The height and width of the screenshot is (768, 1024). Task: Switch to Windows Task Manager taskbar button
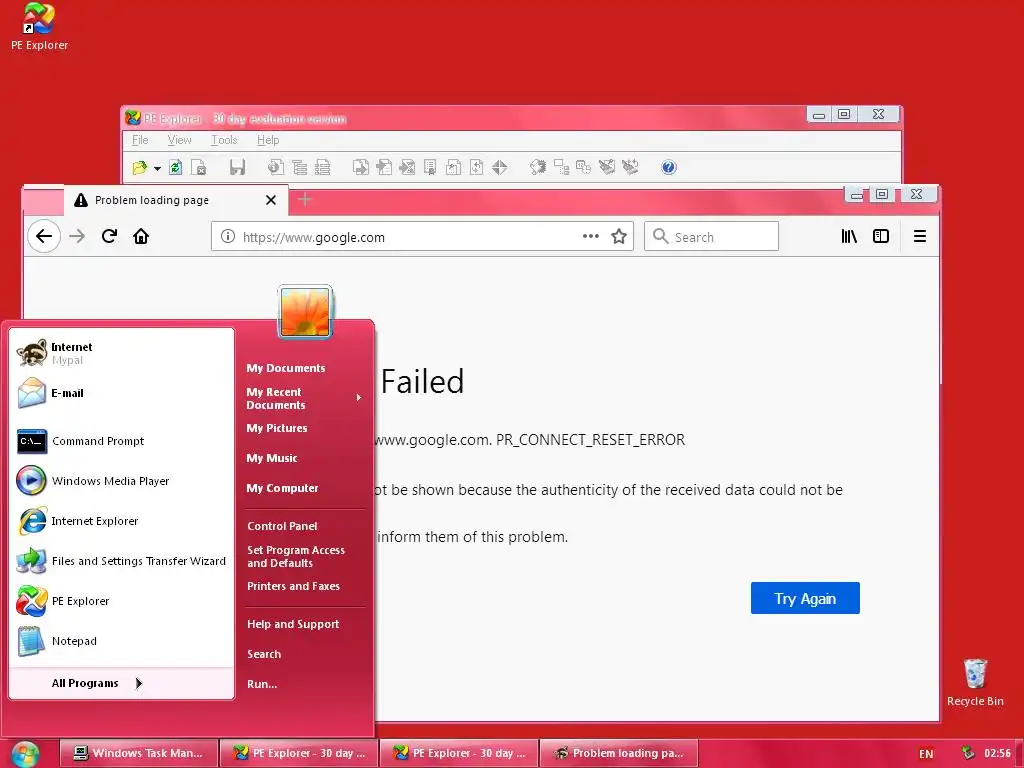(139, 753)
